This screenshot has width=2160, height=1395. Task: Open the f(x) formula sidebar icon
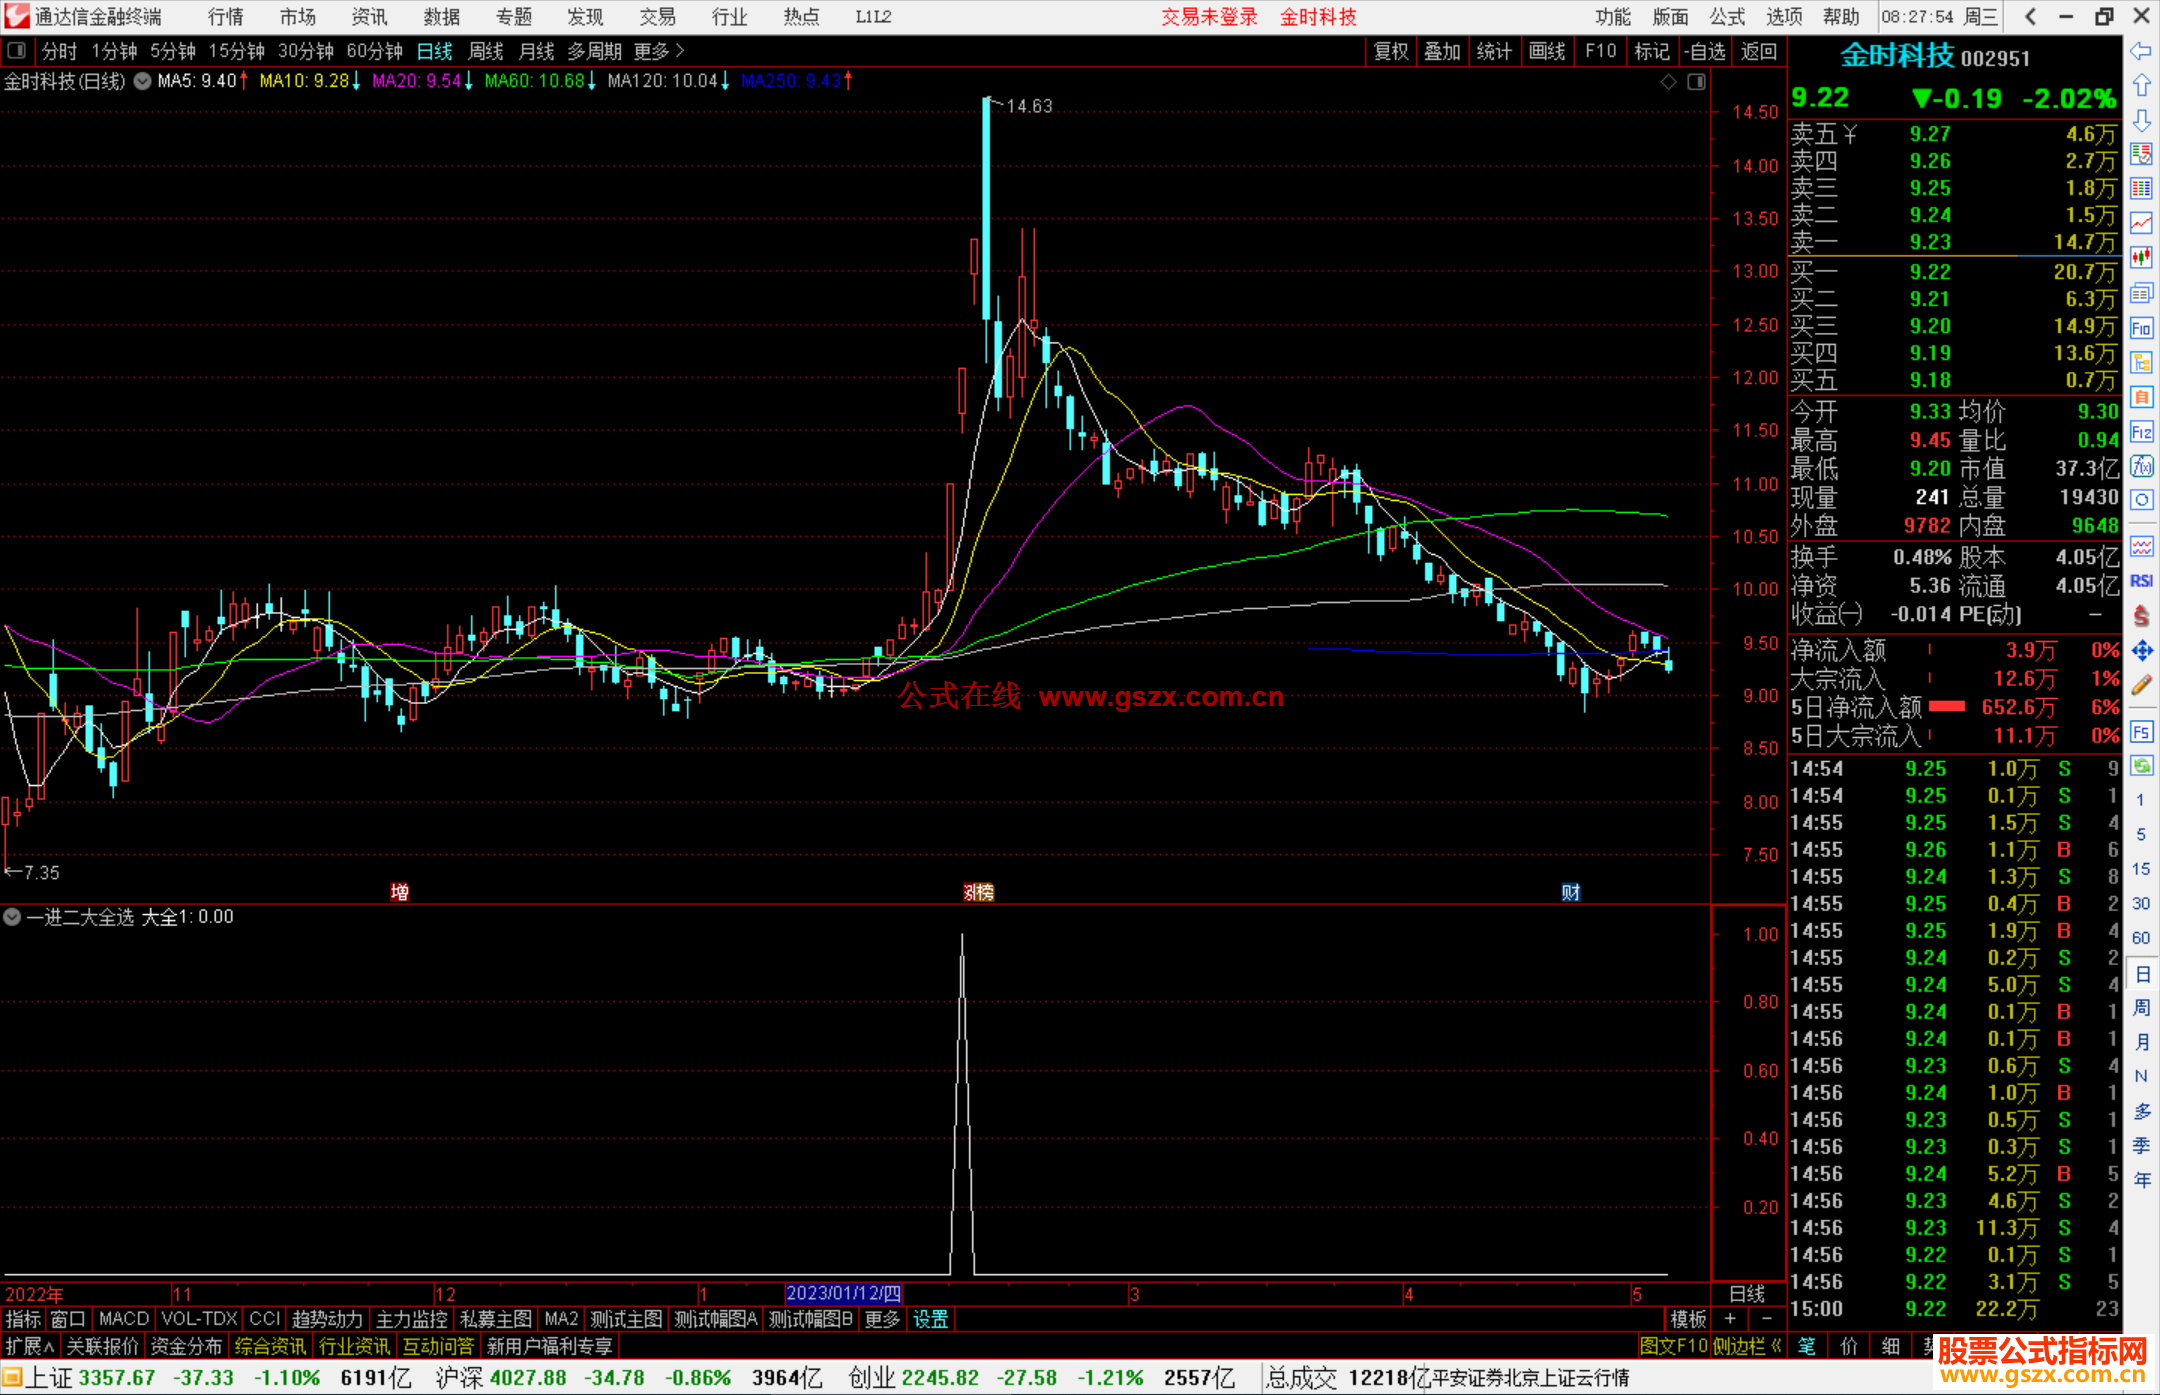coord(2141,466)
